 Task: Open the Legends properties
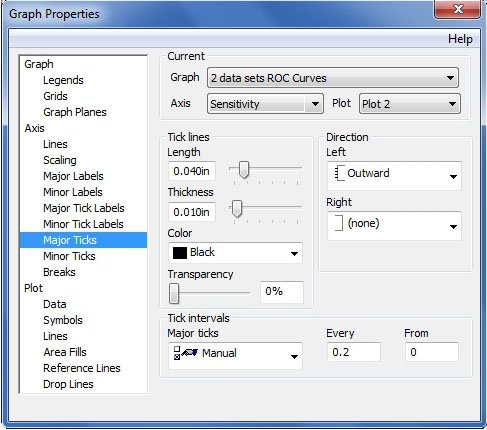pyautogui.click(x=63, y=80)
